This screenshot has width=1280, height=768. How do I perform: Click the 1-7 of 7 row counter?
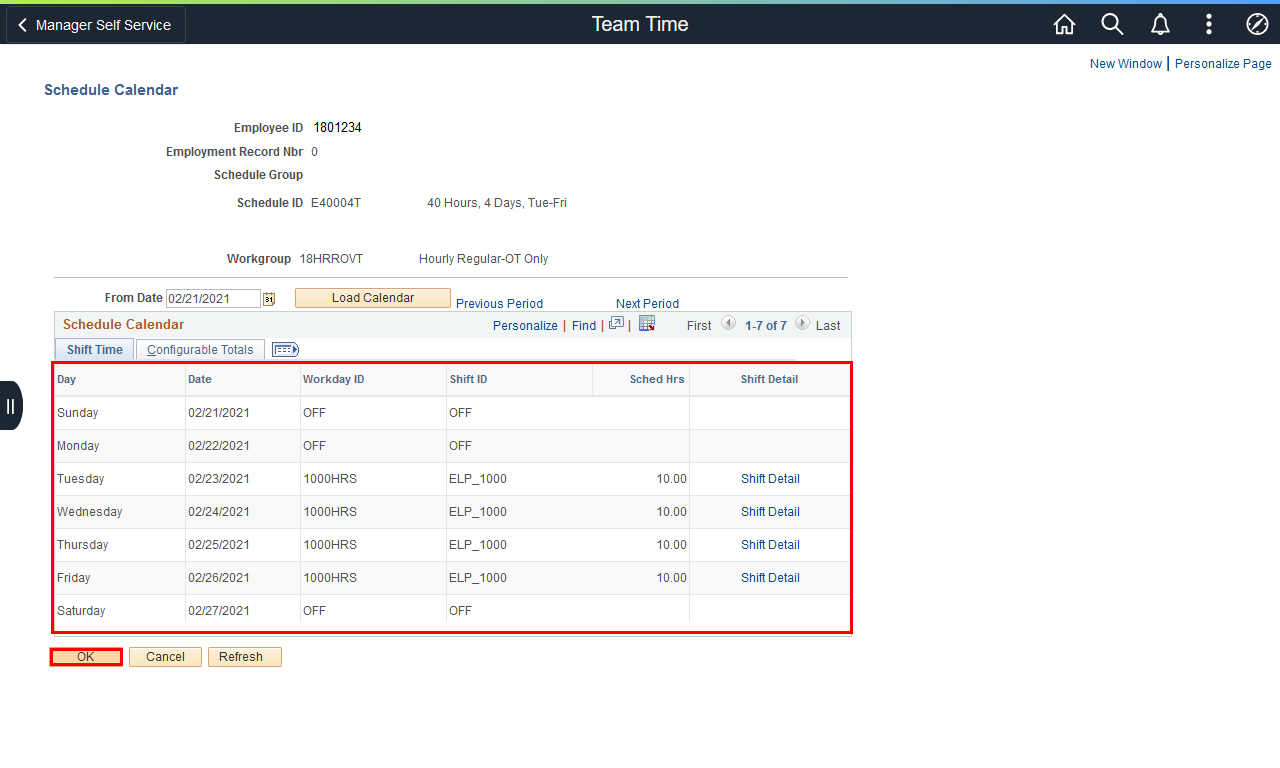pyautogui.click(x=766, y=326)
